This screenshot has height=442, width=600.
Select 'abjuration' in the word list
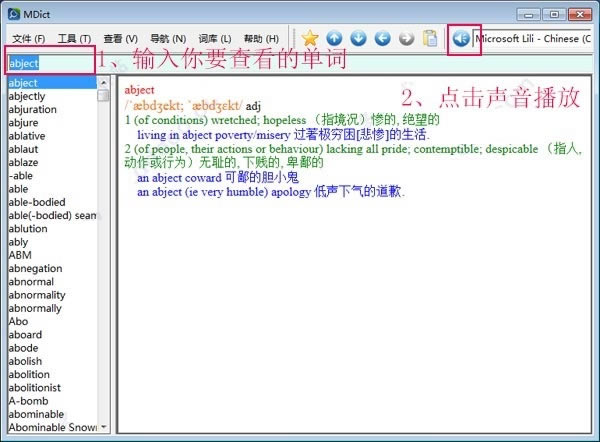pos(37,110)
